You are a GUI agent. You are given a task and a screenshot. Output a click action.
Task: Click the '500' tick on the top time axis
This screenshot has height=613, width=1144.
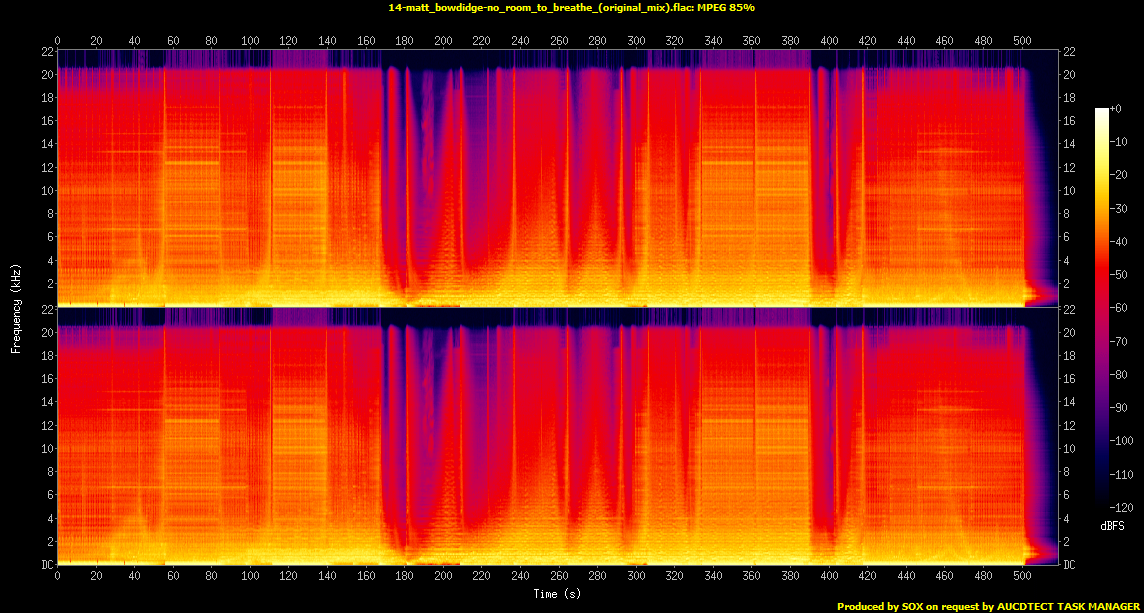(x=1023, y=40)
